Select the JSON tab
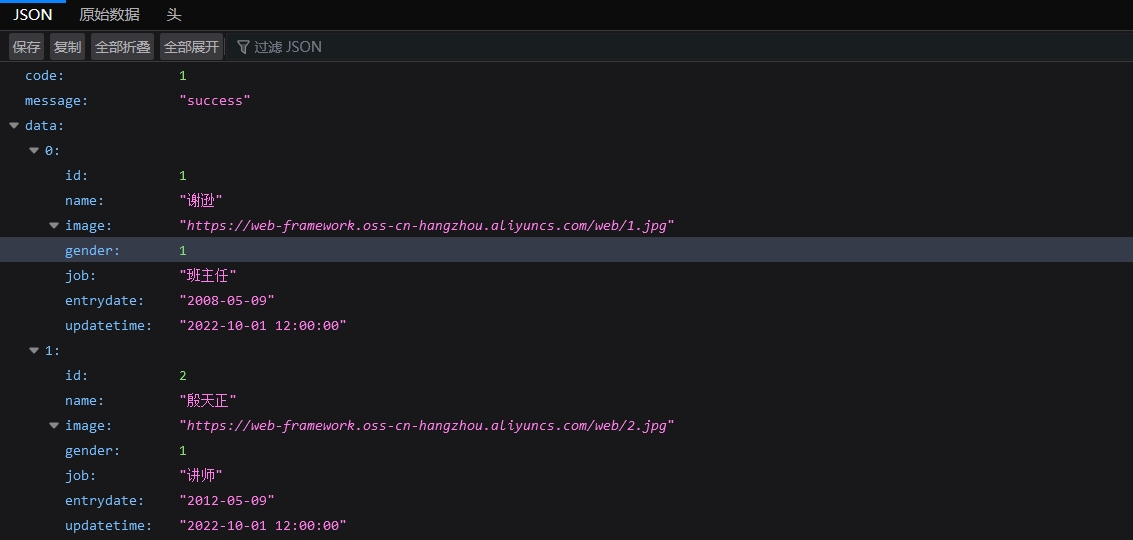 tap(33, 15)
